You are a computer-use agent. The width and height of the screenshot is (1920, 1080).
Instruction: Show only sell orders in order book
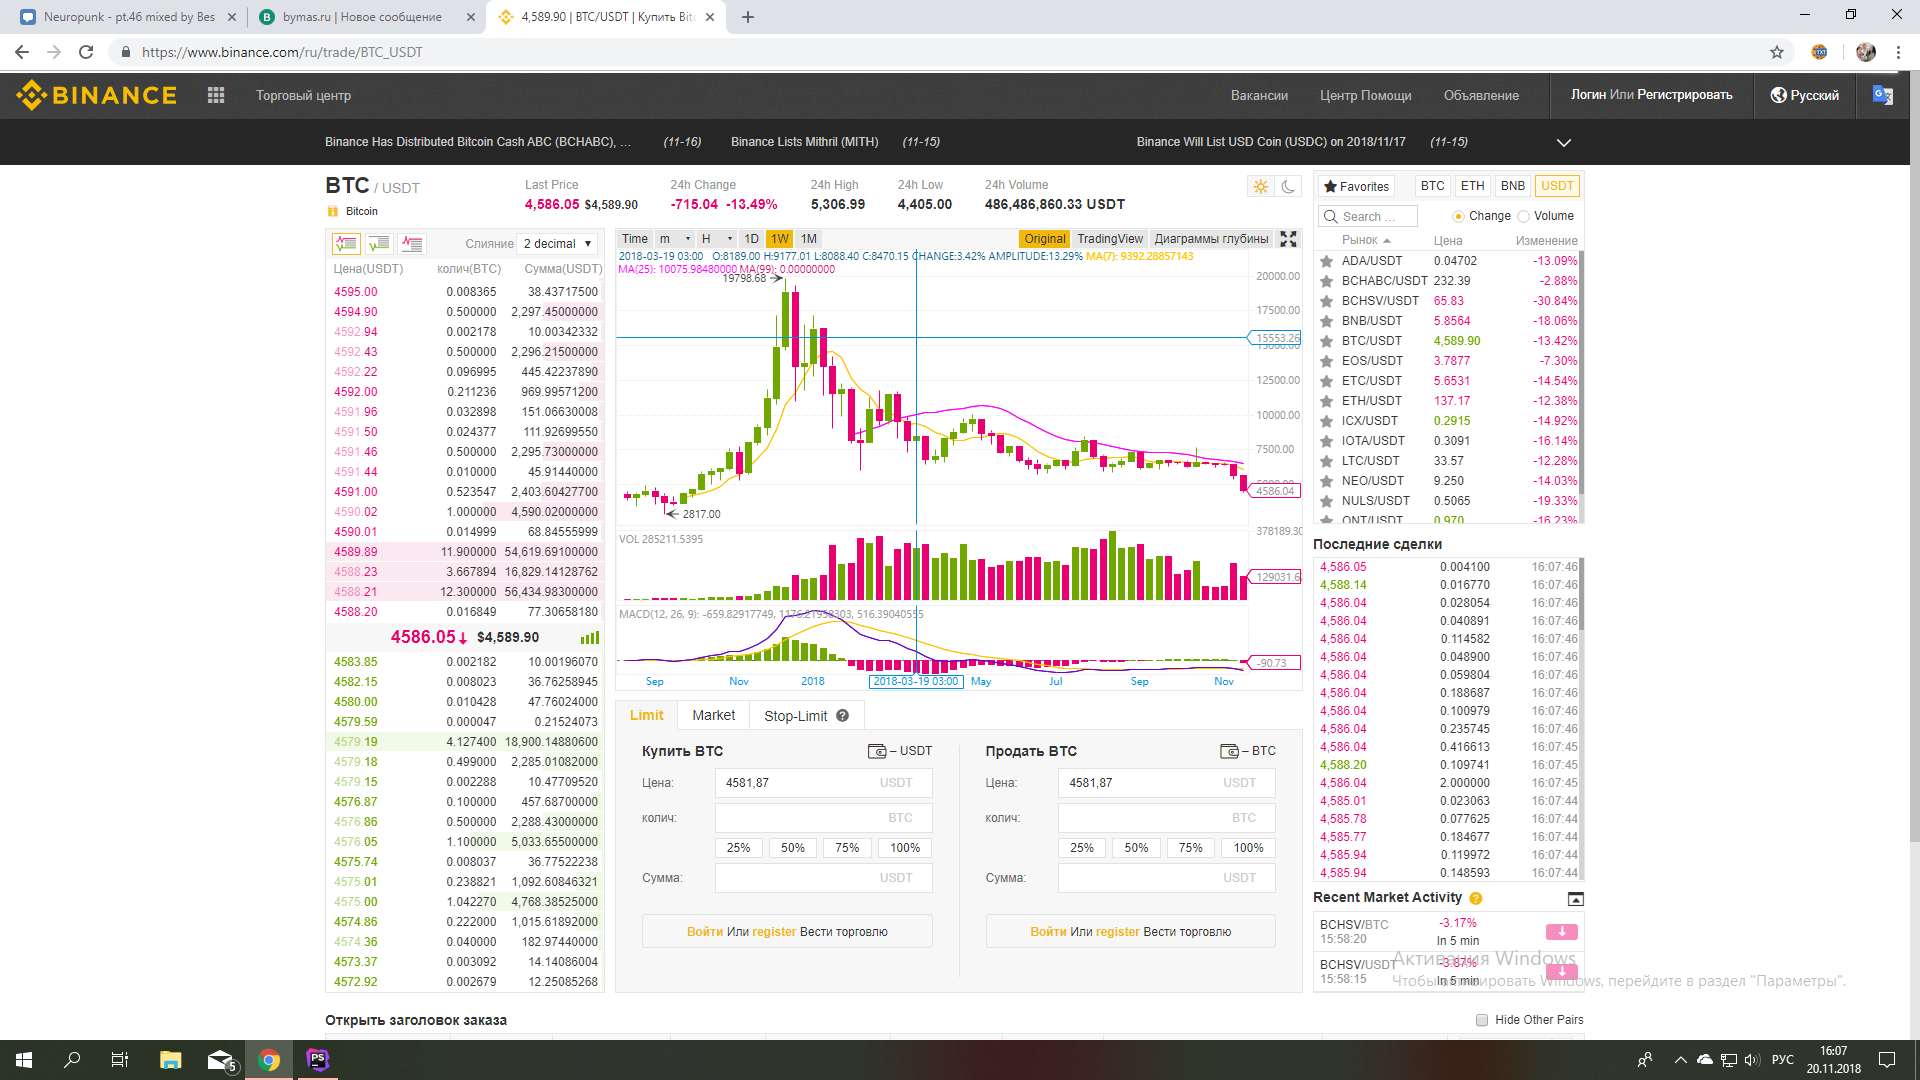coord(412,243)
